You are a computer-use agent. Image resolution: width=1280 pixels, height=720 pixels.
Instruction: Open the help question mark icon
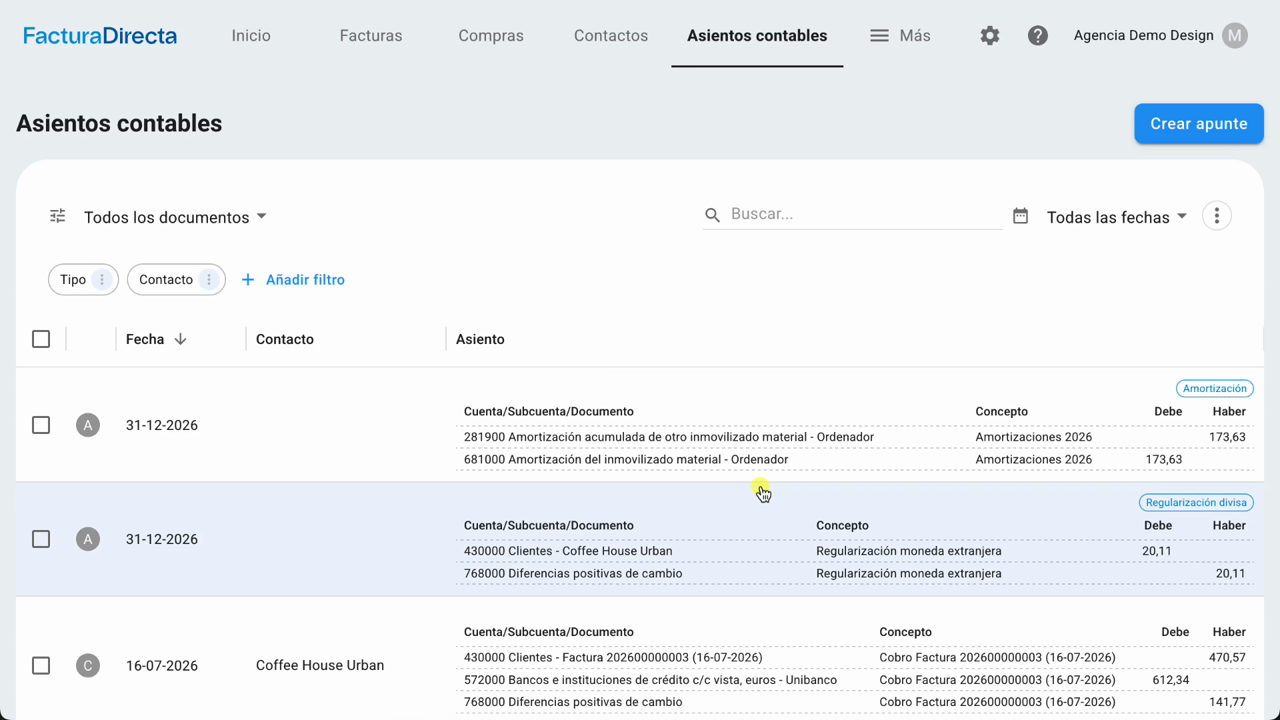(1038, 36)
